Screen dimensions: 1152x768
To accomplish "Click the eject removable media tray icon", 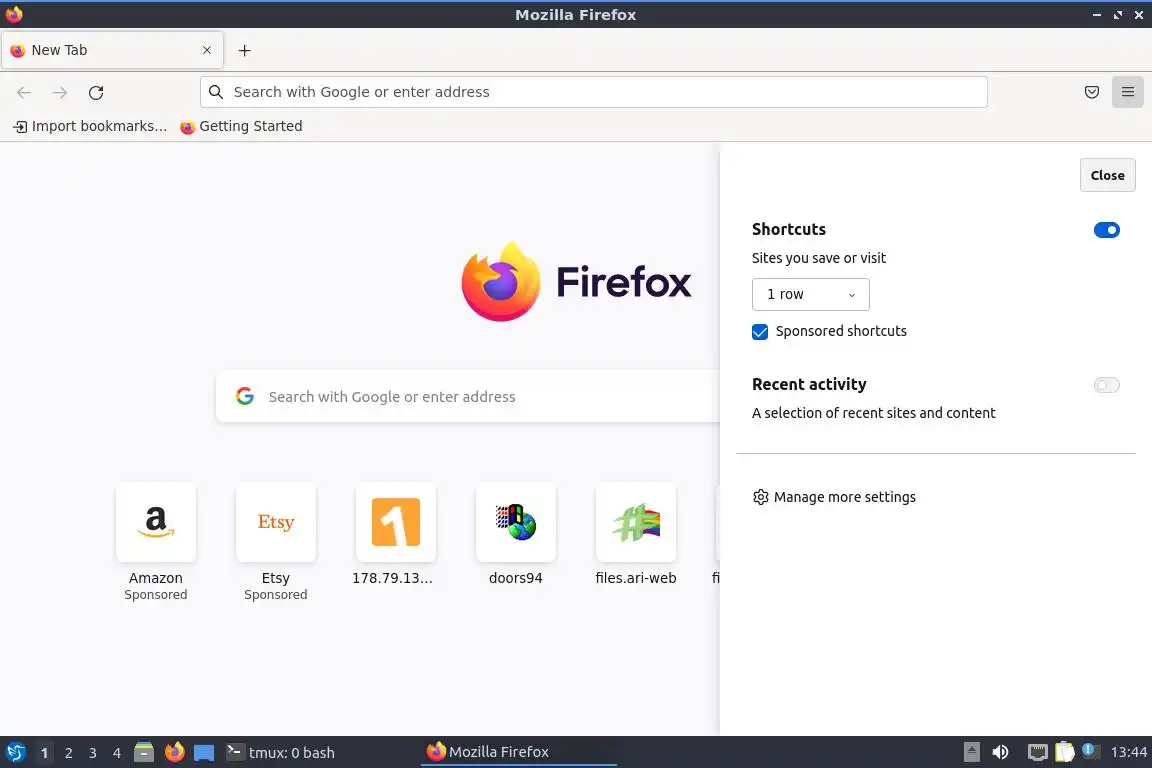I will pyautogui.click(x=971, y=752).
